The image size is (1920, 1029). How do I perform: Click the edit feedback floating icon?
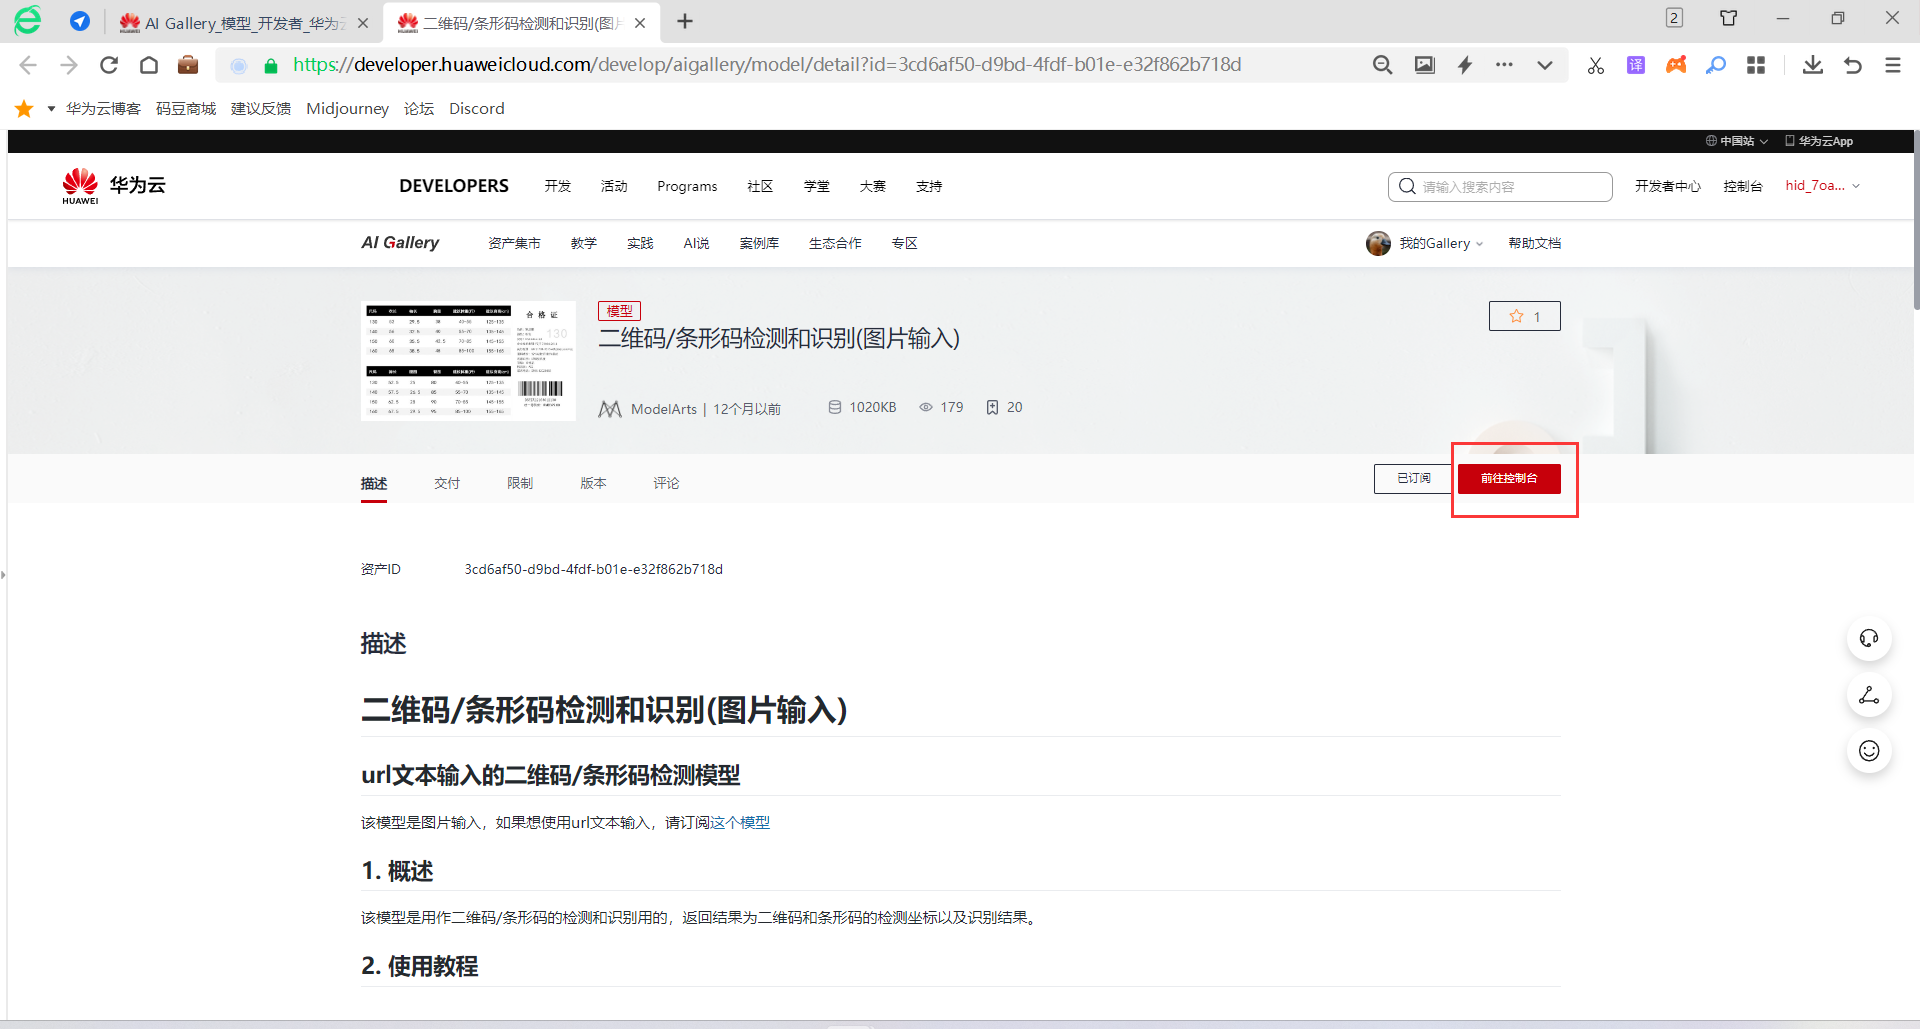(1869, 695)
